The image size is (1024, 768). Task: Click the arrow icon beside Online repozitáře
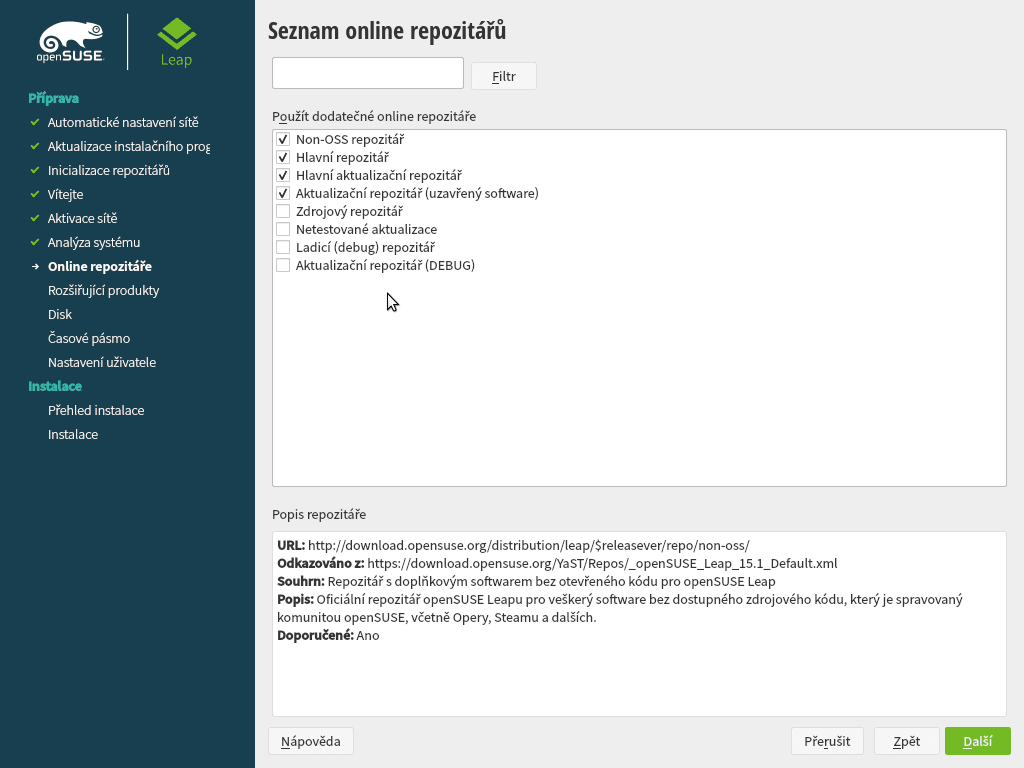tap(35, 266)
